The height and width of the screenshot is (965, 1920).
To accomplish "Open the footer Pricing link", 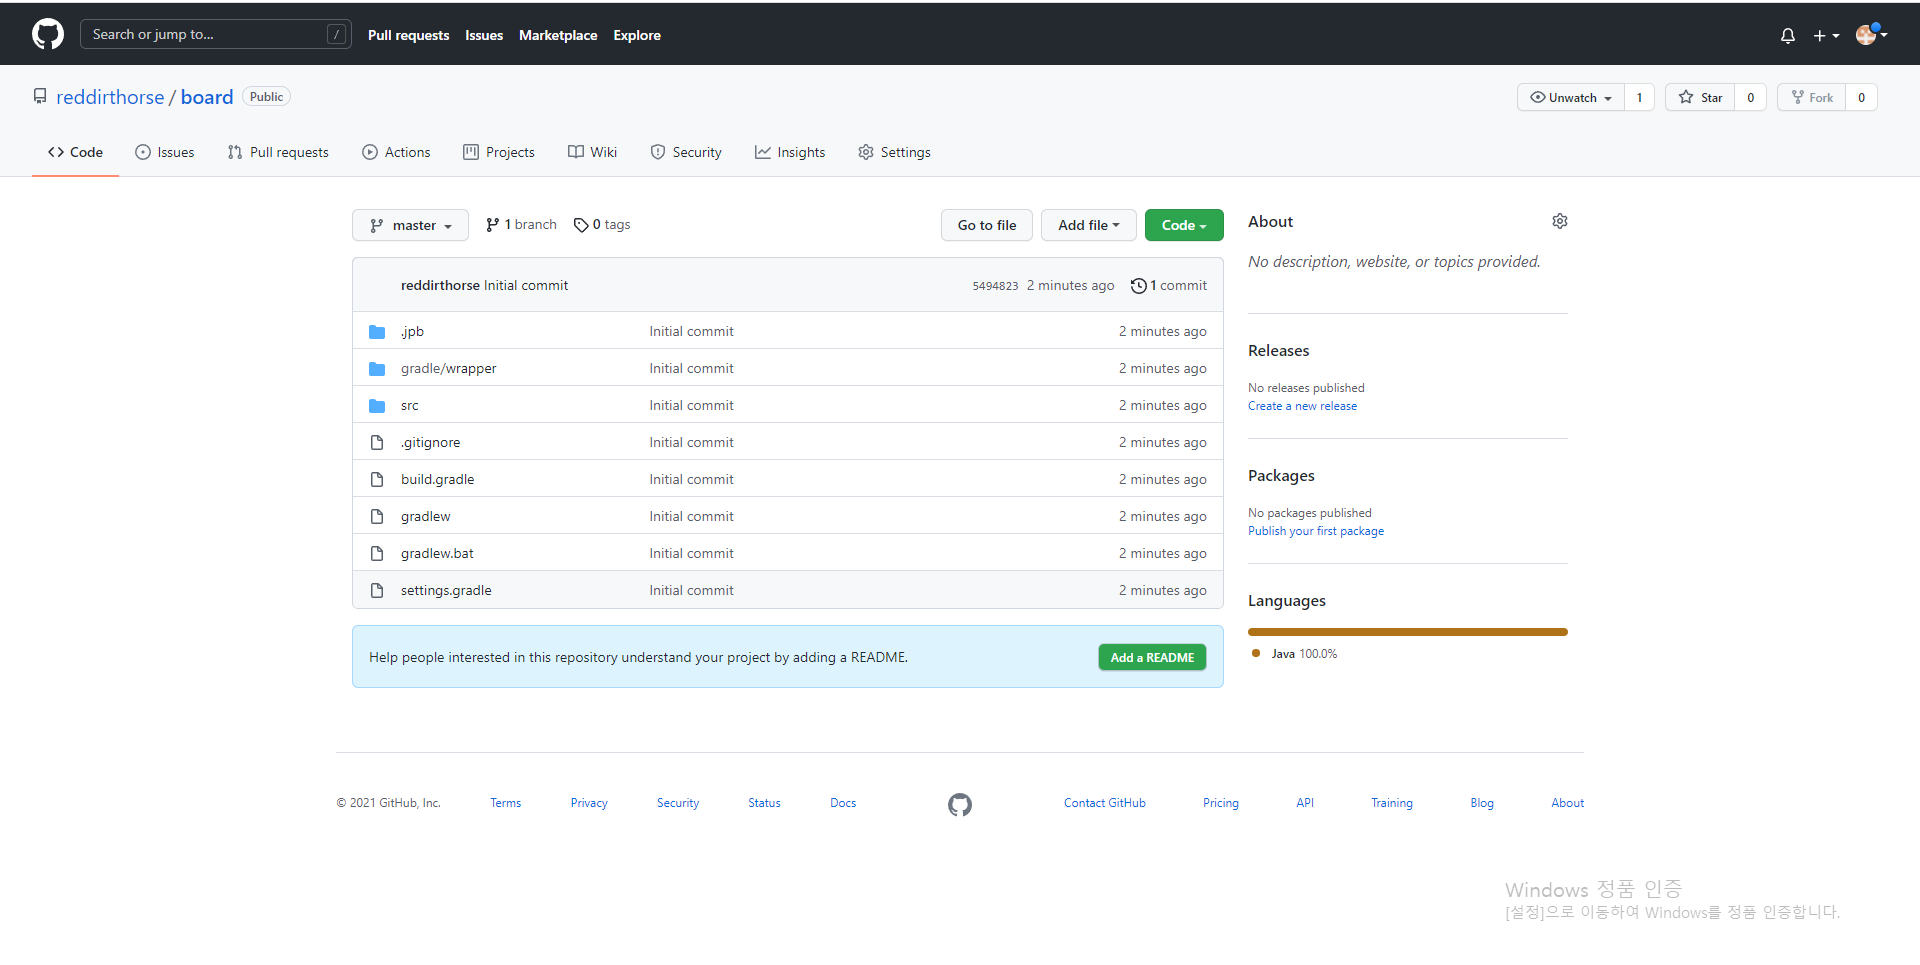I will pyautogui.click(x=1220, y=803).
